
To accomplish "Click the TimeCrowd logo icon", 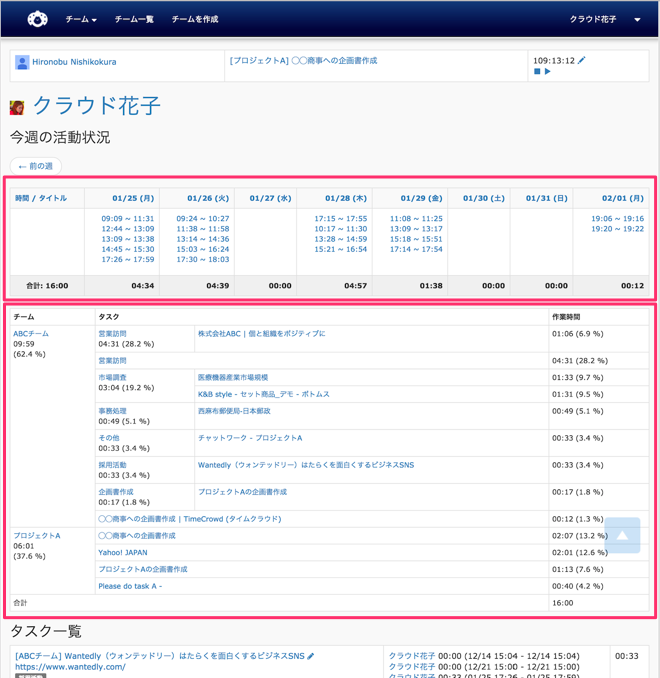I will [37, 19].
